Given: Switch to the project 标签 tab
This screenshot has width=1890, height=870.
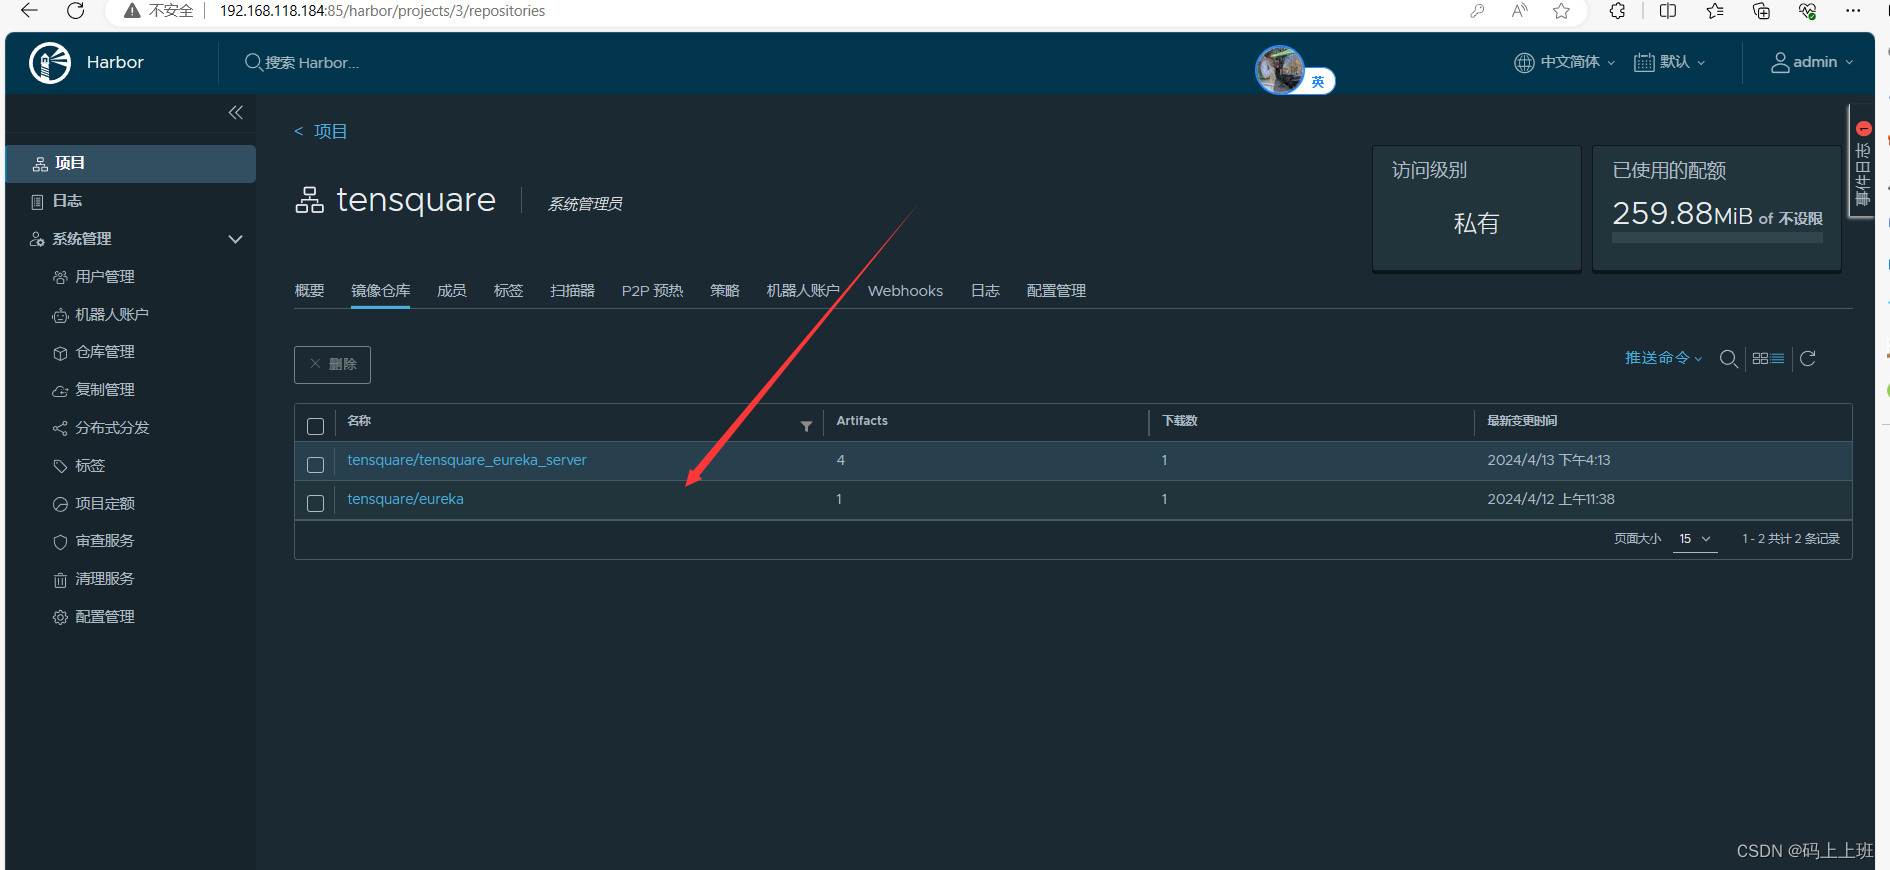Looking at the screenshot, I should coord(509,291).
